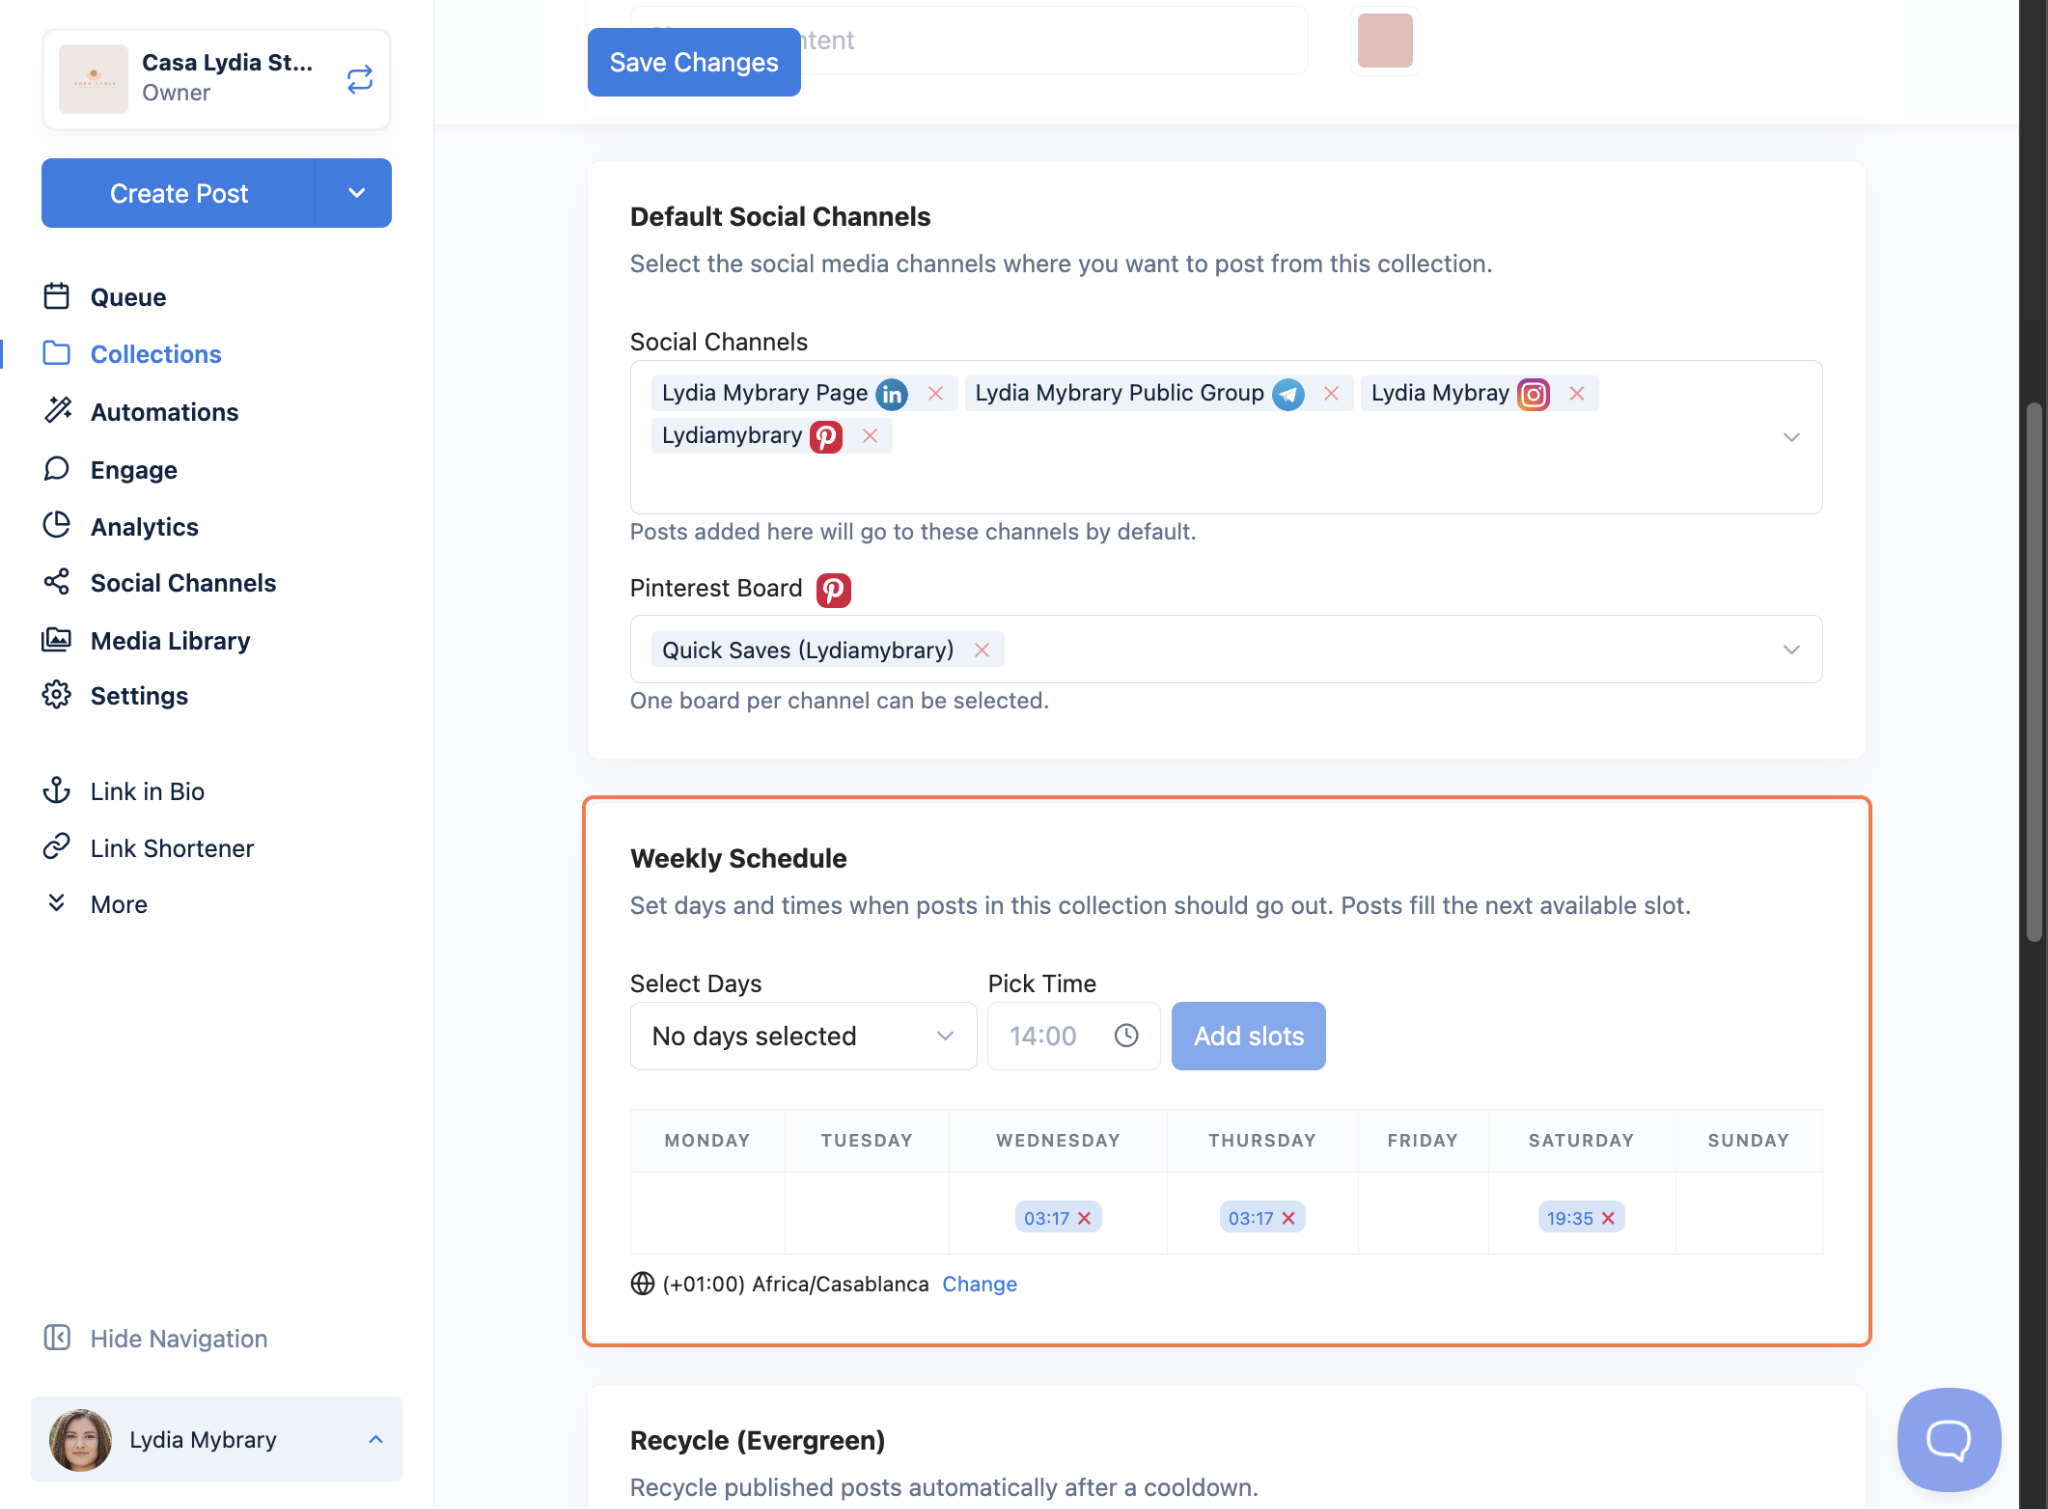2048x1509 pixels.
Task: Open the support chat bubble
Action: tap(1947, 1438)
